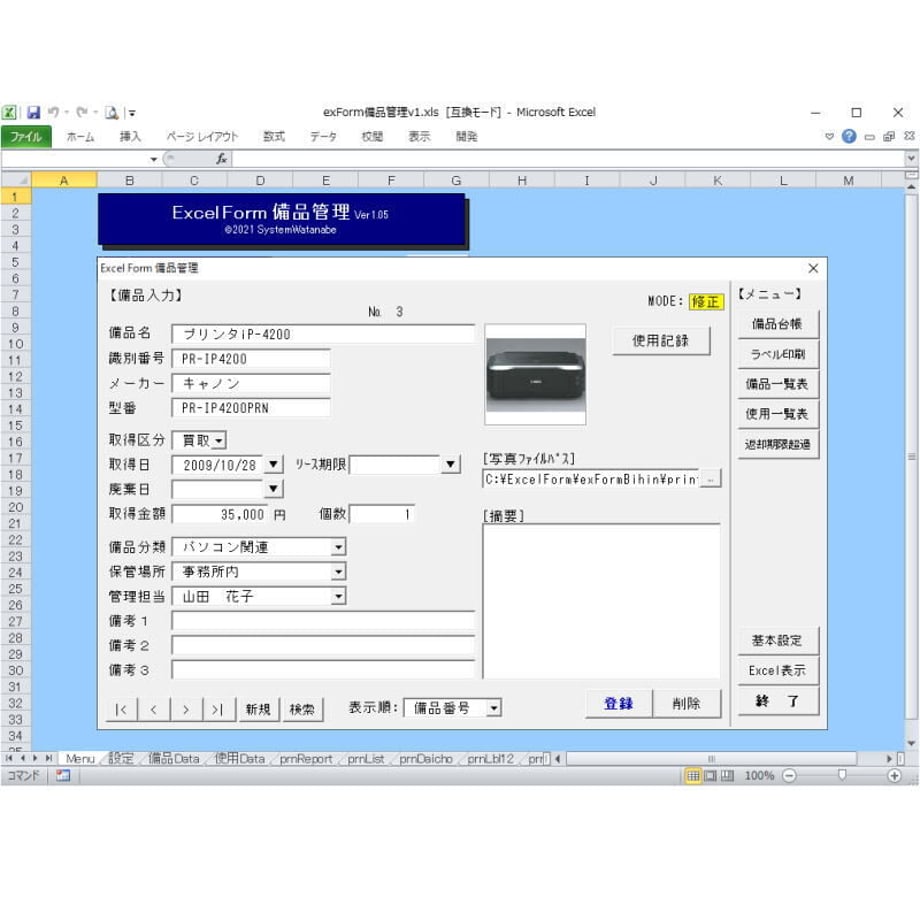Go to next record with > button

point(186,709)
